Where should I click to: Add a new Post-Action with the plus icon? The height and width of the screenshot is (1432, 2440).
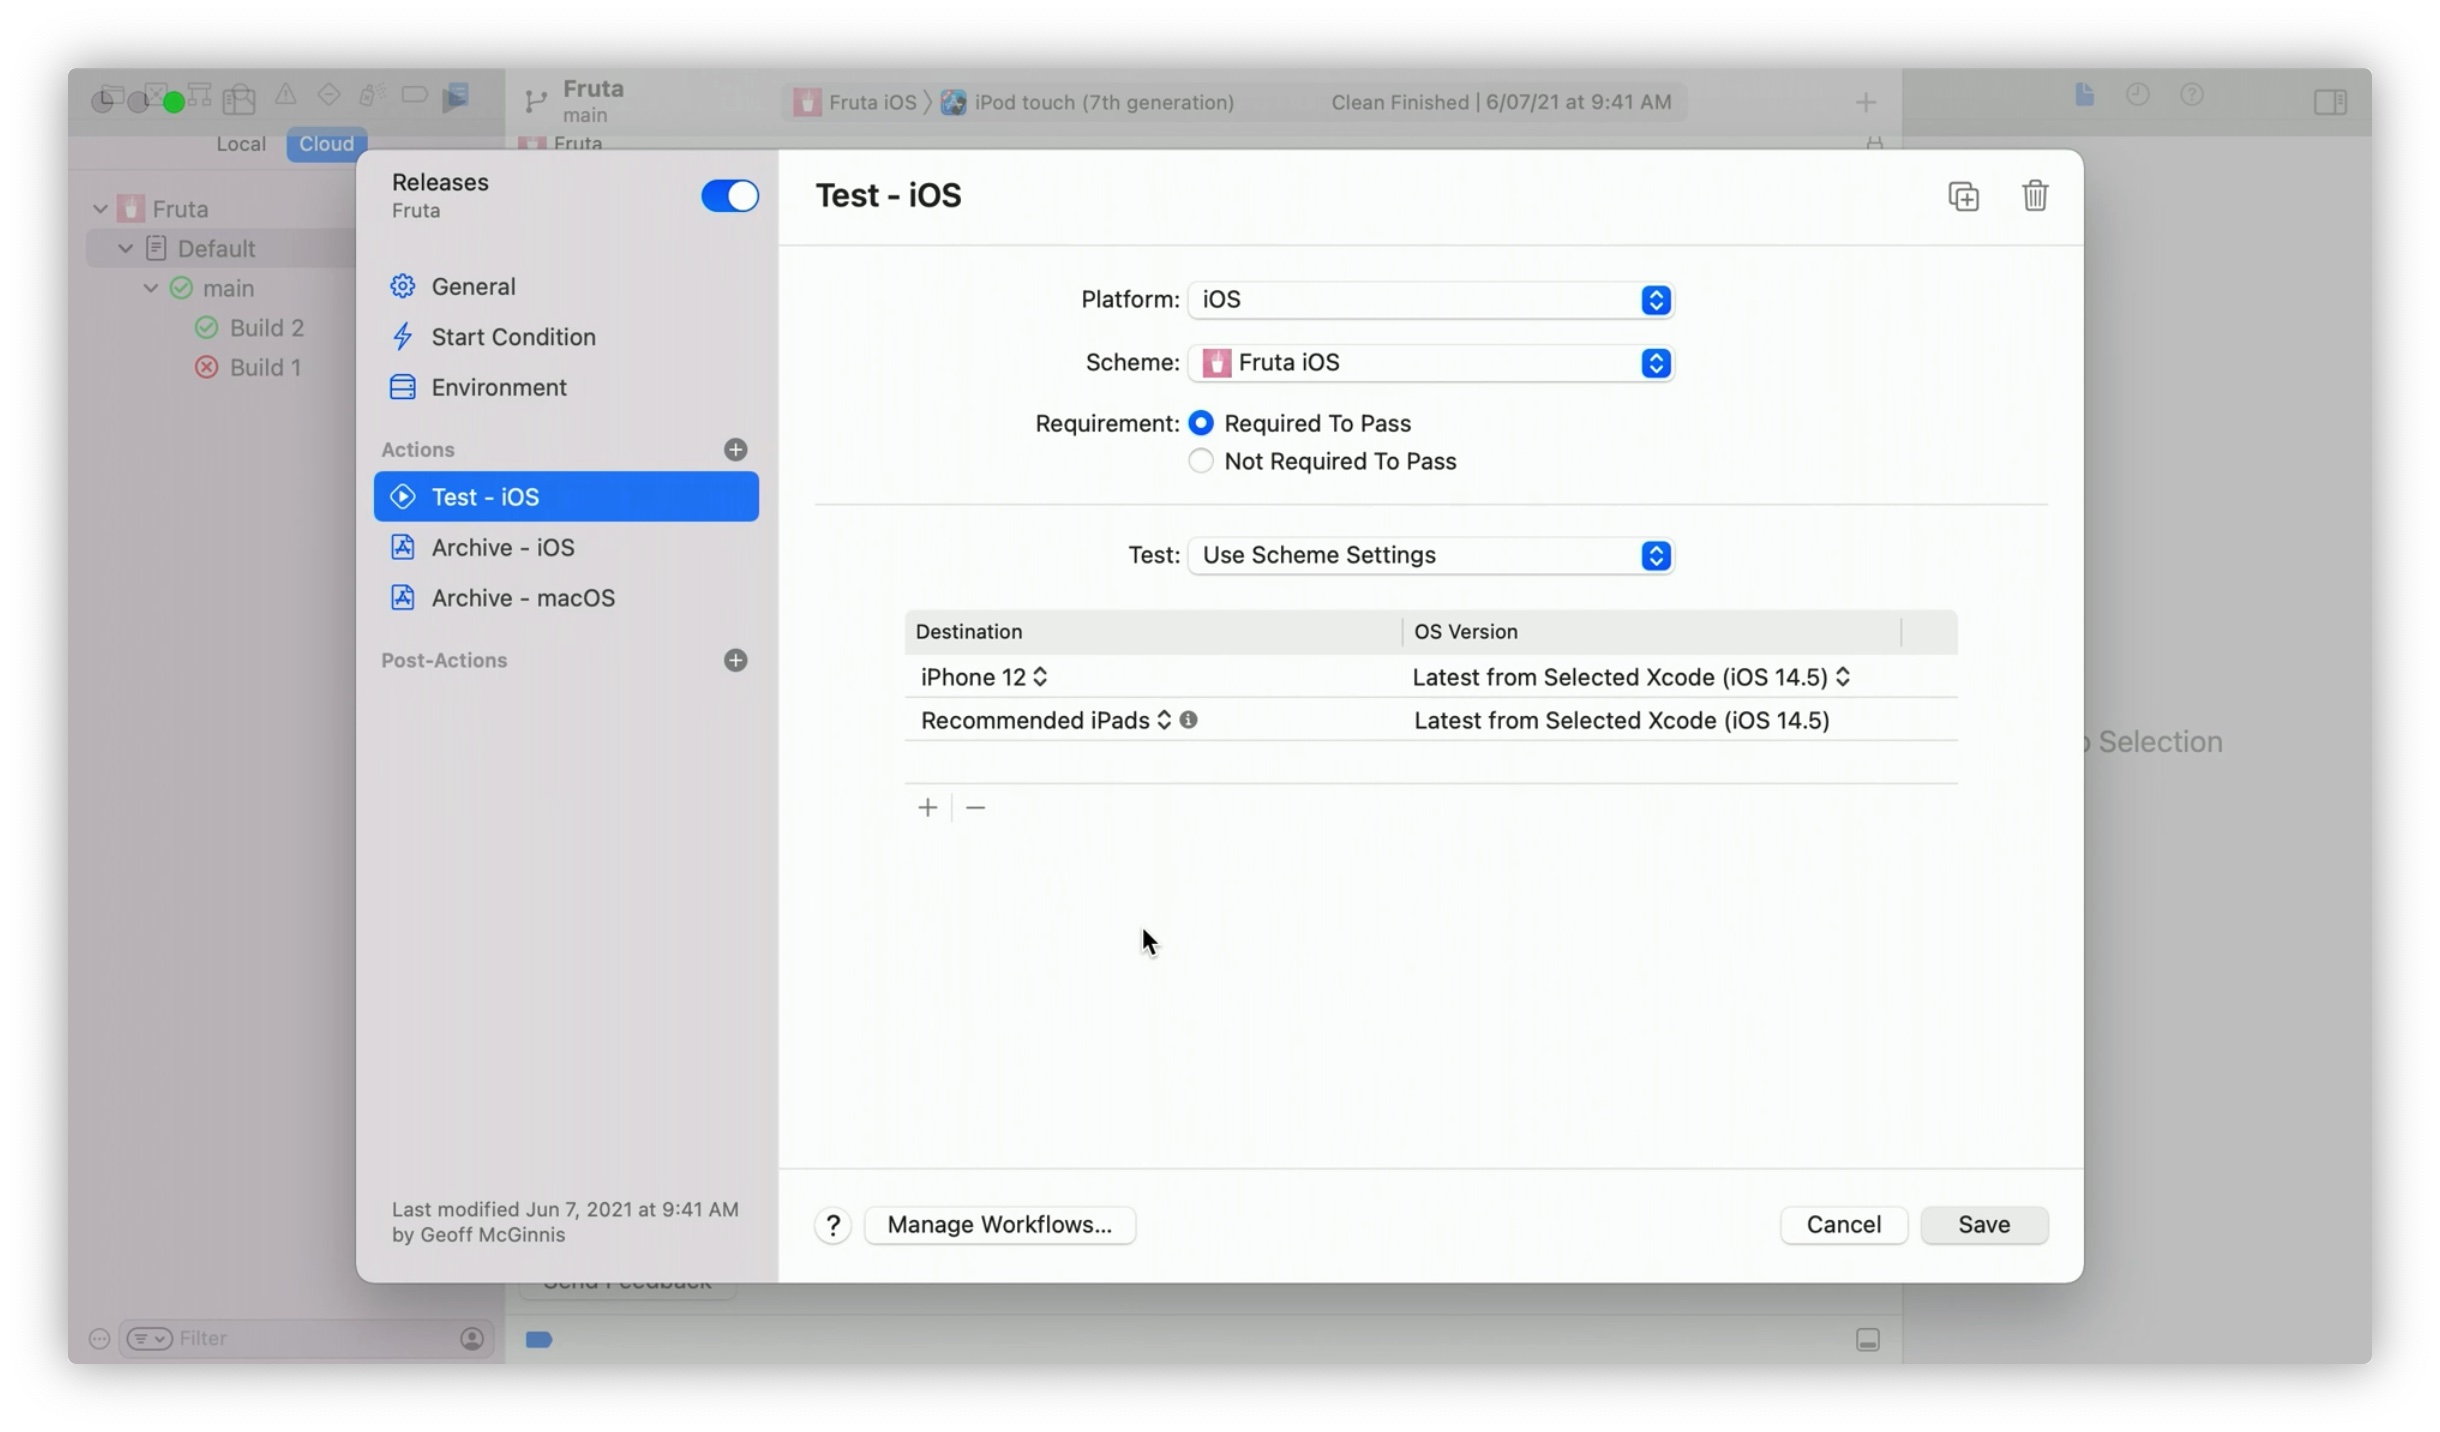point(735,660)
